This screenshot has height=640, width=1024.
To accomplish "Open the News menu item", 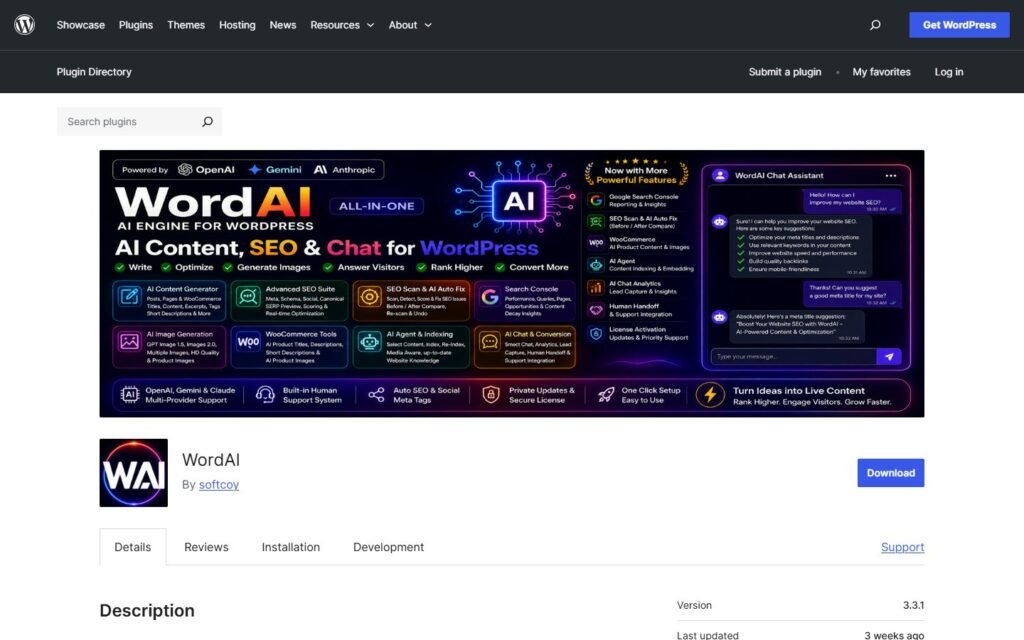I will 283,25.
